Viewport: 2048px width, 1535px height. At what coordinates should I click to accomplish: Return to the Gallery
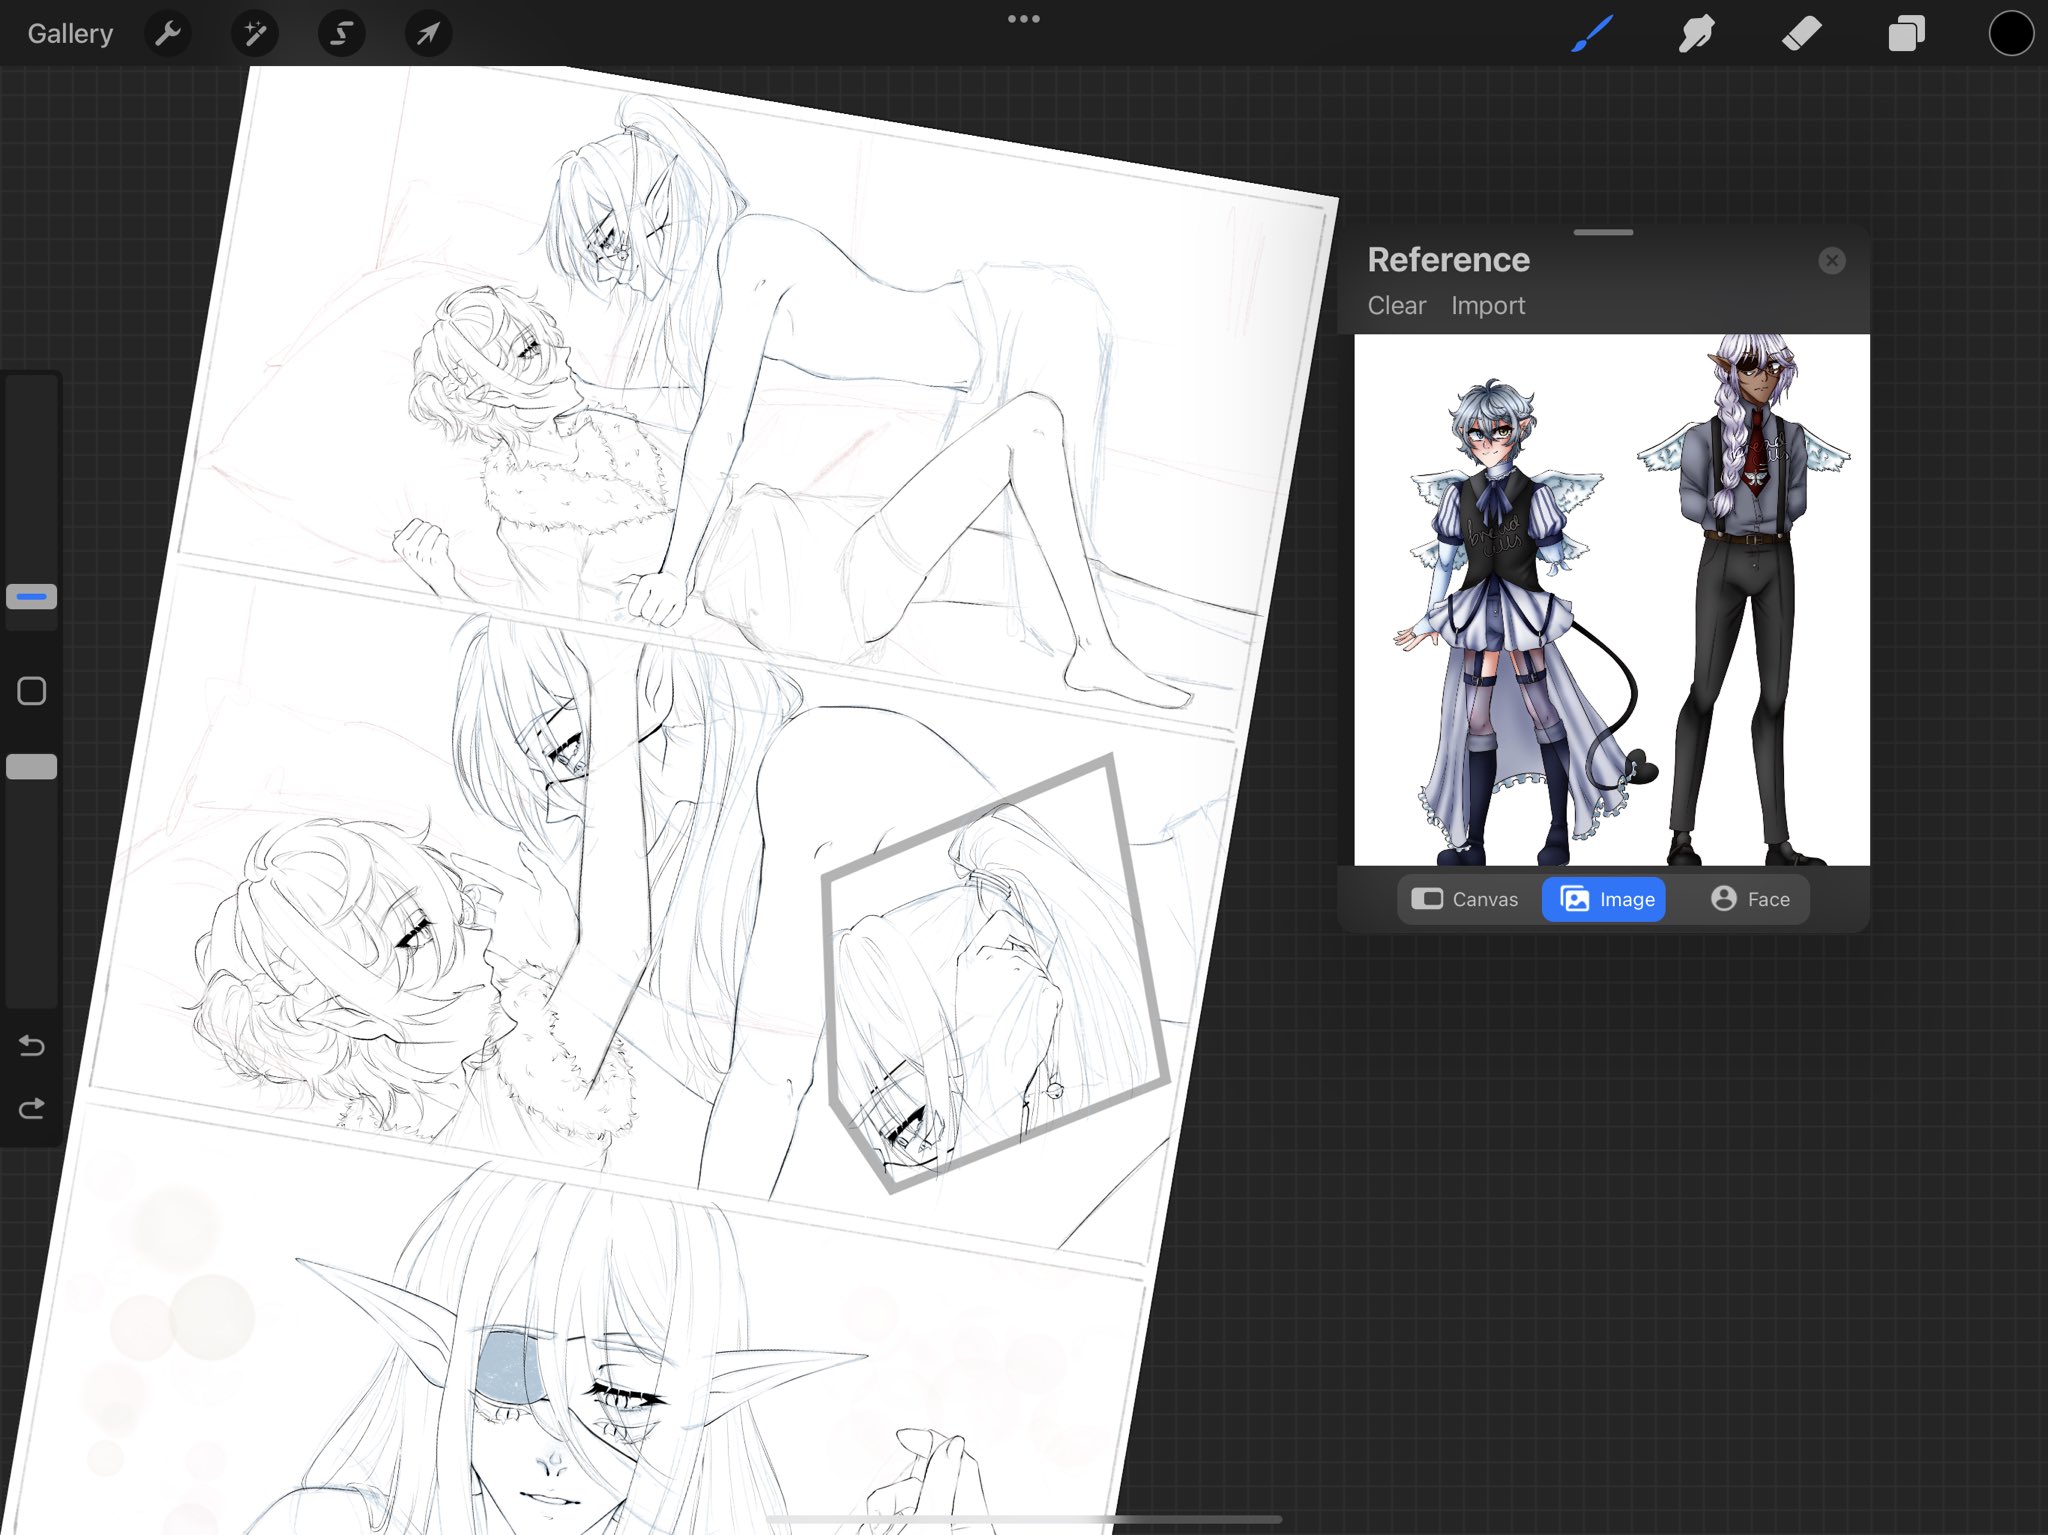point(70,34)
